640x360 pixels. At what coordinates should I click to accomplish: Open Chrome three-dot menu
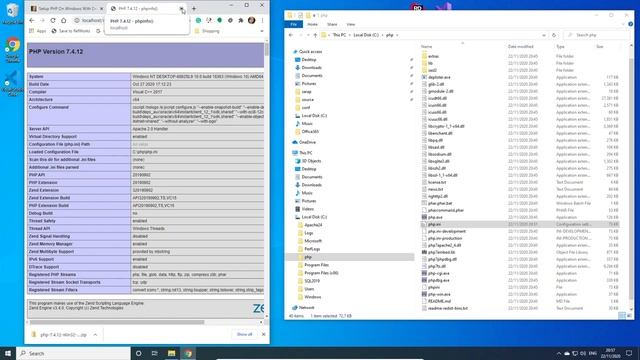pos(262,20)
